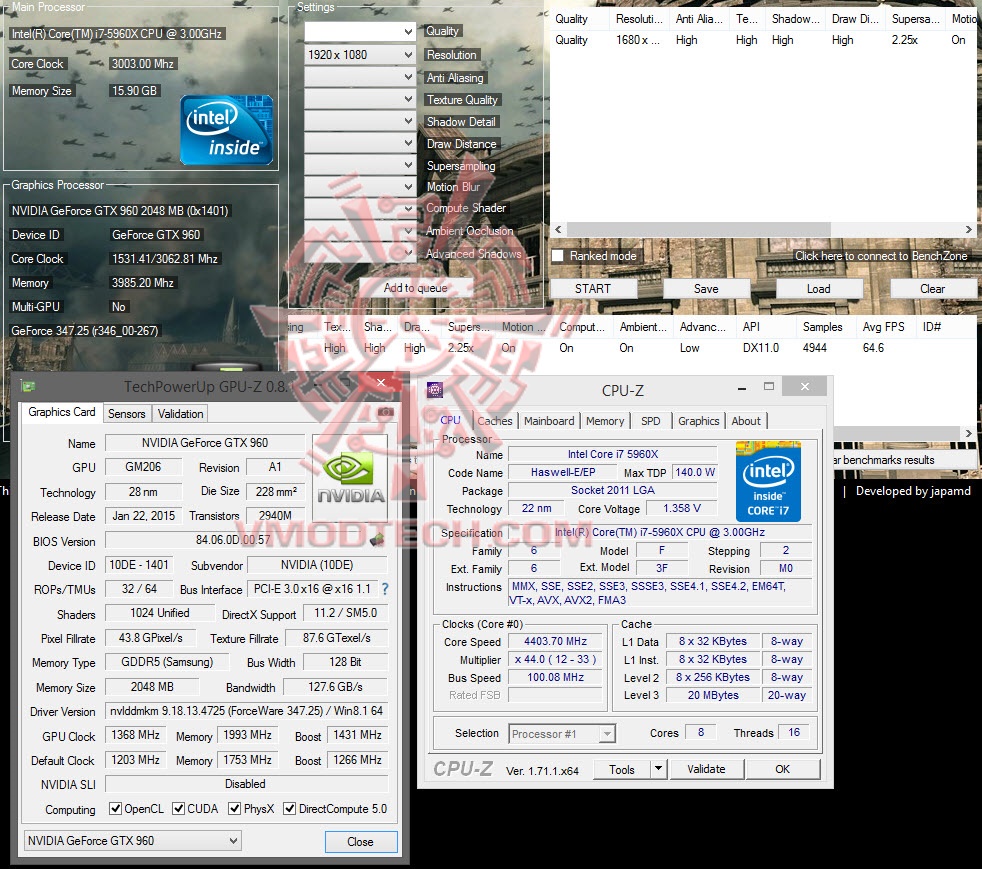The image size is (982, 869).
Task: Click the Save button
Action: coord(706,289)
